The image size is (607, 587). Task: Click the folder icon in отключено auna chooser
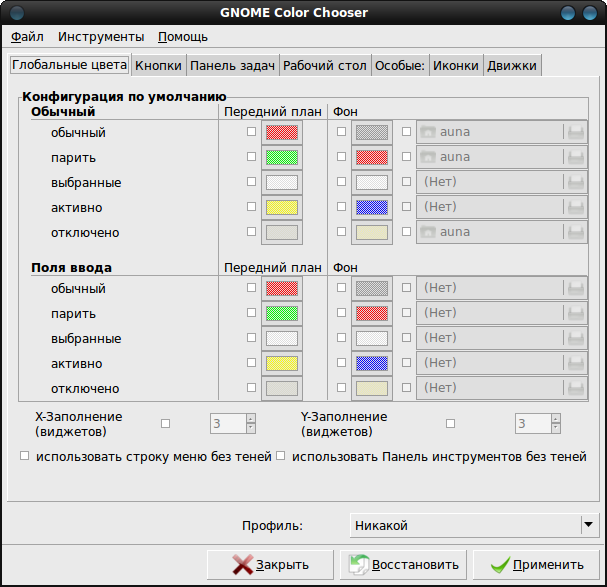428,232
